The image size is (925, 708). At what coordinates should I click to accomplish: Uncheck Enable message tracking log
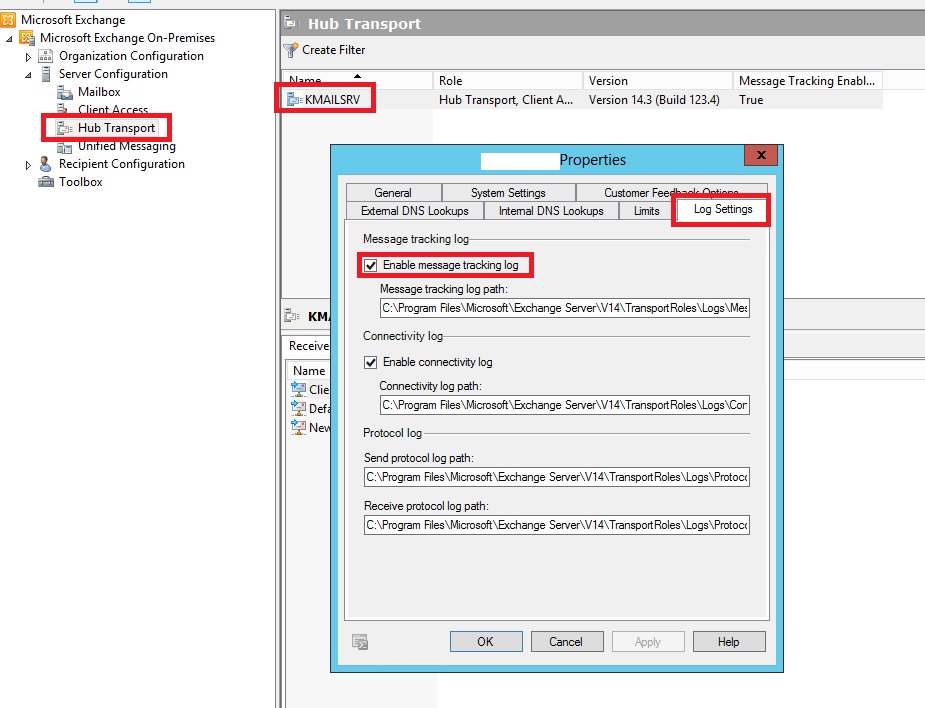pyautogui.click(x=370, y=266)
